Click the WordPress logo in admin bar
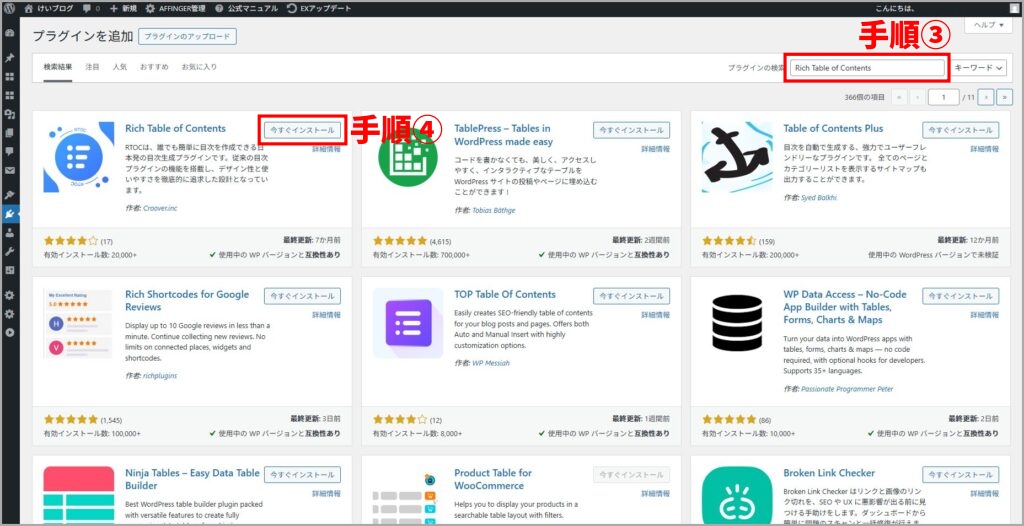The width and height of the screenshot is (1024, 526). (10, 7)
